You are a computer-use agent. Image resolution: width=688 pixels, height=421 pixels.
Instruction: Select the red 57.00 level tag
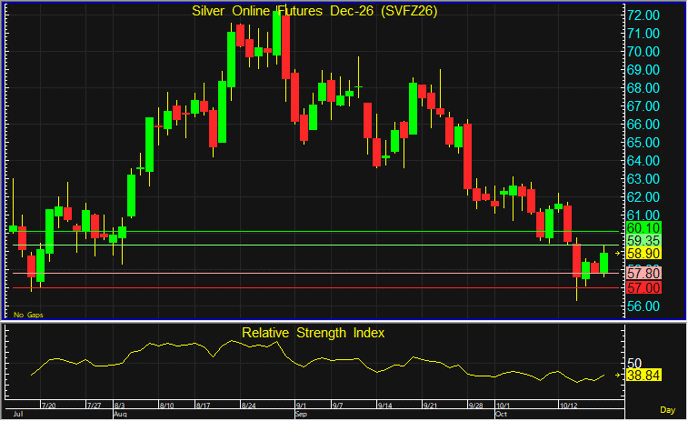[644, 288]
